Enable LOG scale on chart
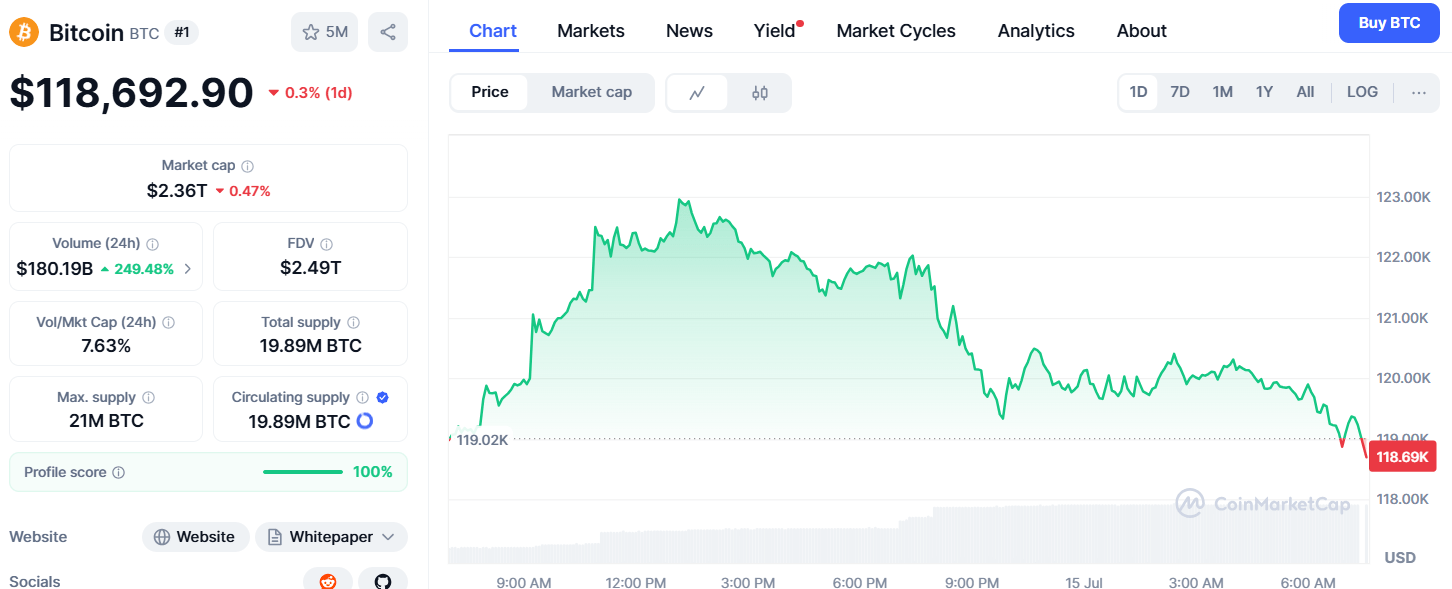This screenshot has width=1452, height=589. pos(1362,92)
